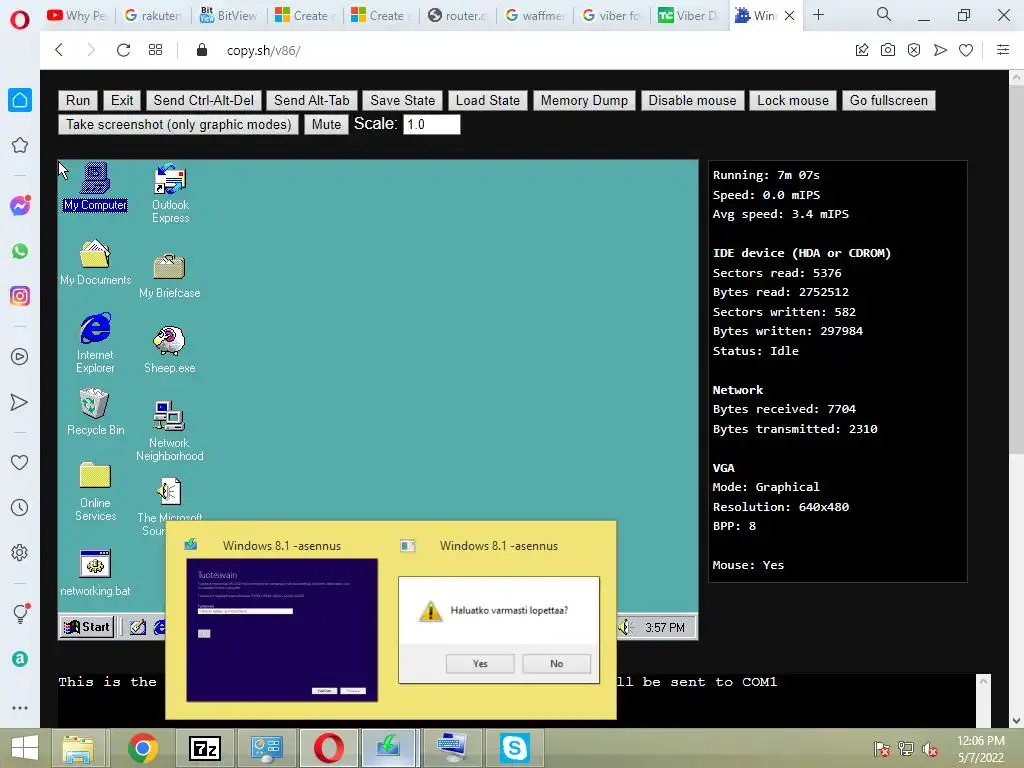Select Internet Explorer desktop icon
Screen dimensions: 1024x768
pos(95,343)
